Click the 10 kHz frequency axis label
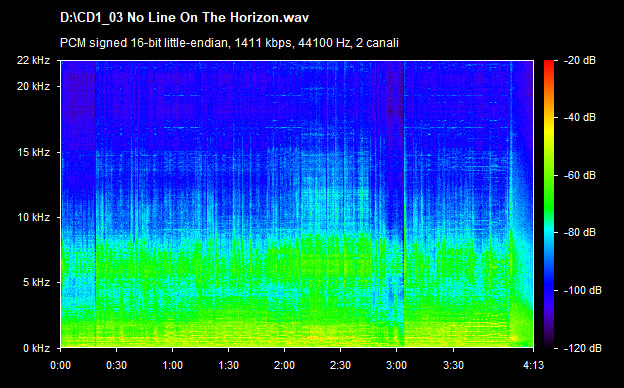The image size is (624, 388). (x=33, y=217)
